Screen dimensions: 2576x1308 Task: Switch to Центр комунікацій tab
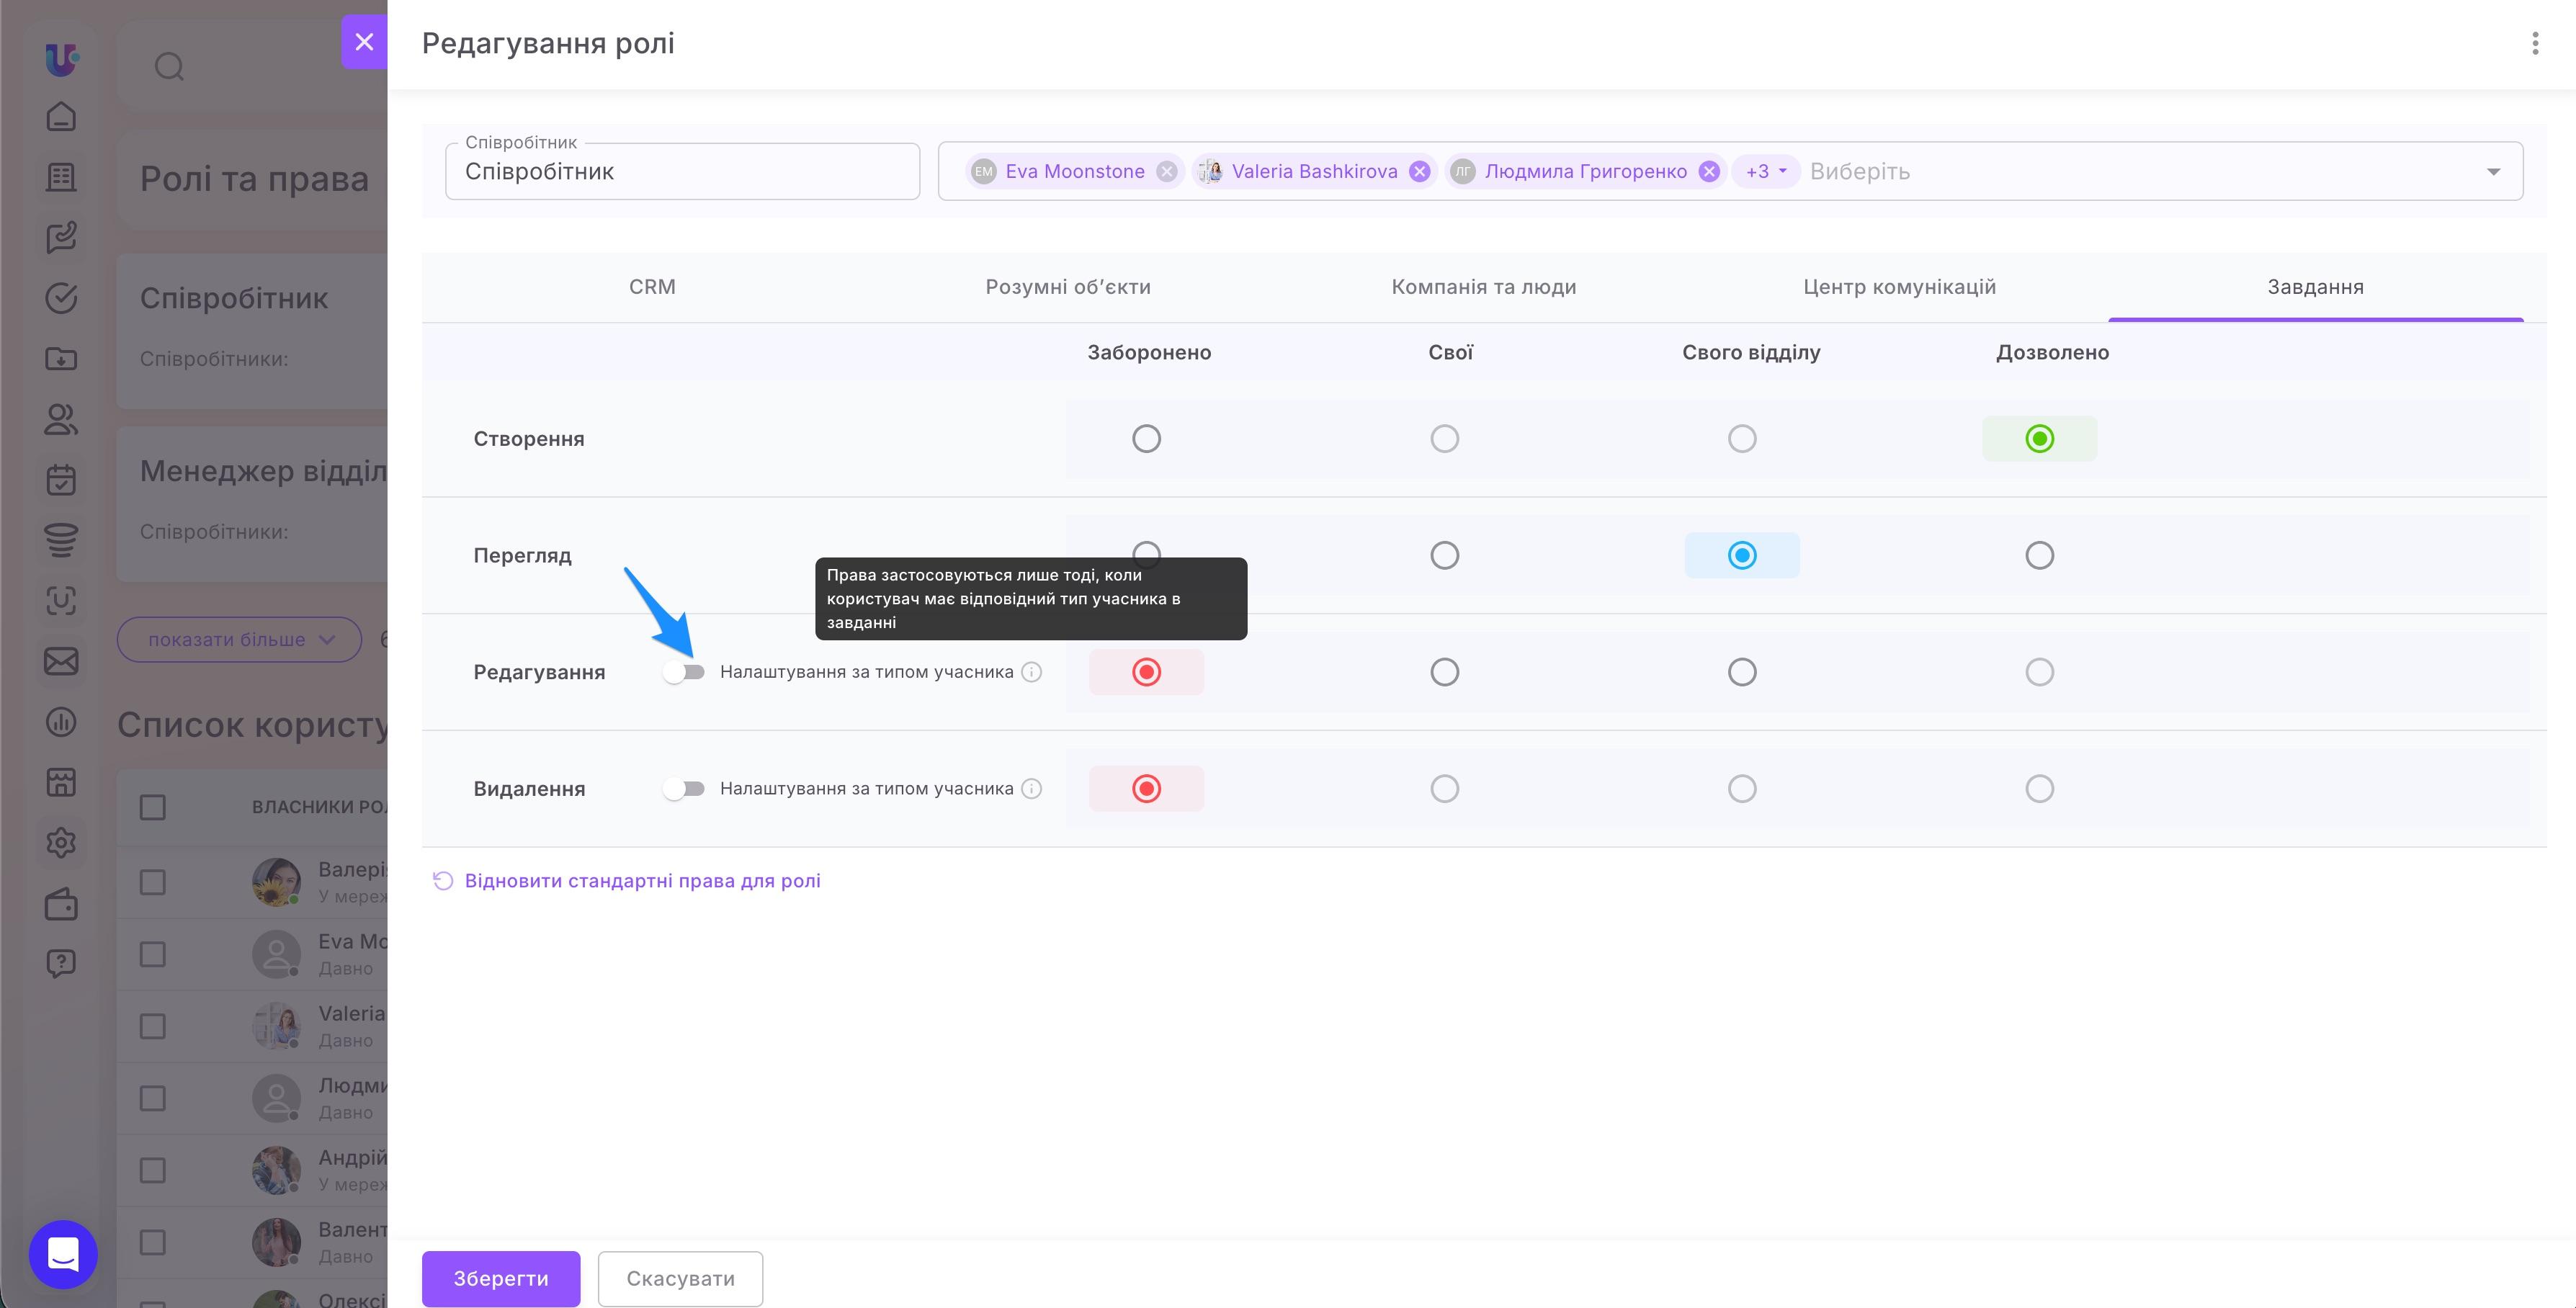coord(1899,287)
